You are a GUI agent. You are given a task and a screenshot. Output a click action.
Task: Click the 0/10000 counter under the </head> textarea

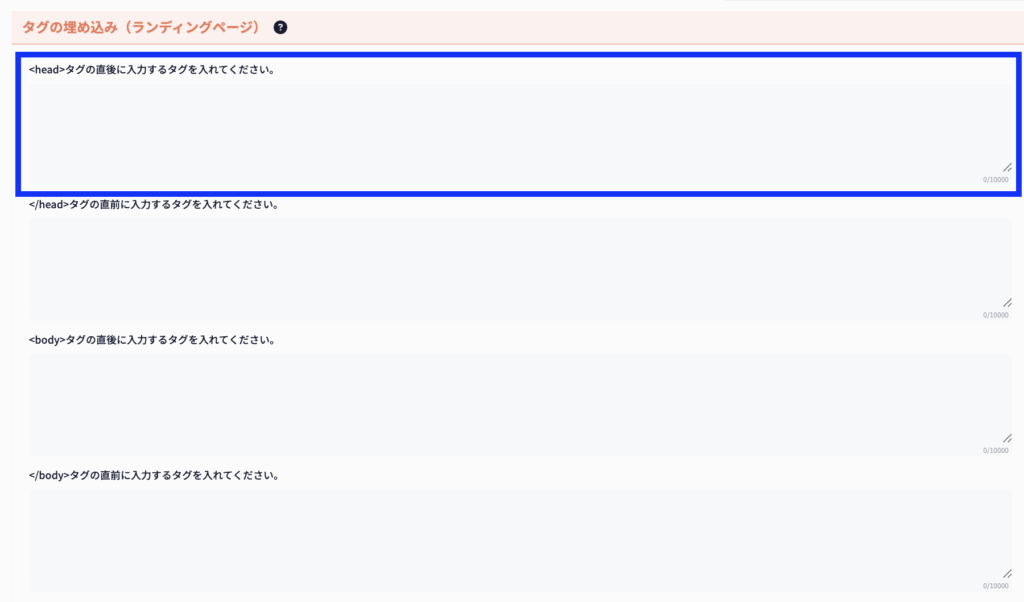[x=995, y=315]
